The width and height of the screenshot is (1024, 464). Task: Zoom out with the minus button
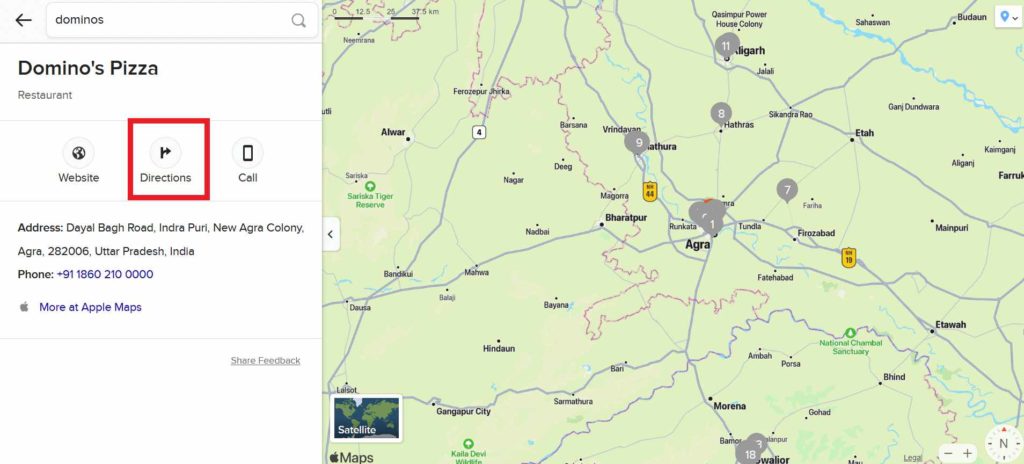[x=949, y=453]
